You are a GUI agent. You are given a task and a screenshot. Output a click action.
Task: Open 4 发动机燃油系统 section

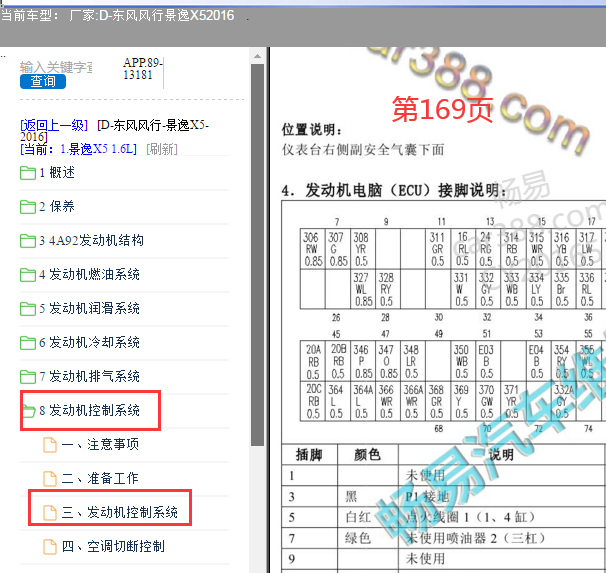click(x=89, y=275)
